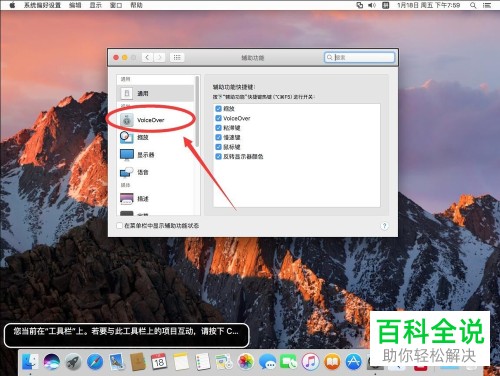Open Notes from the Dock

[x=181, y=362]
